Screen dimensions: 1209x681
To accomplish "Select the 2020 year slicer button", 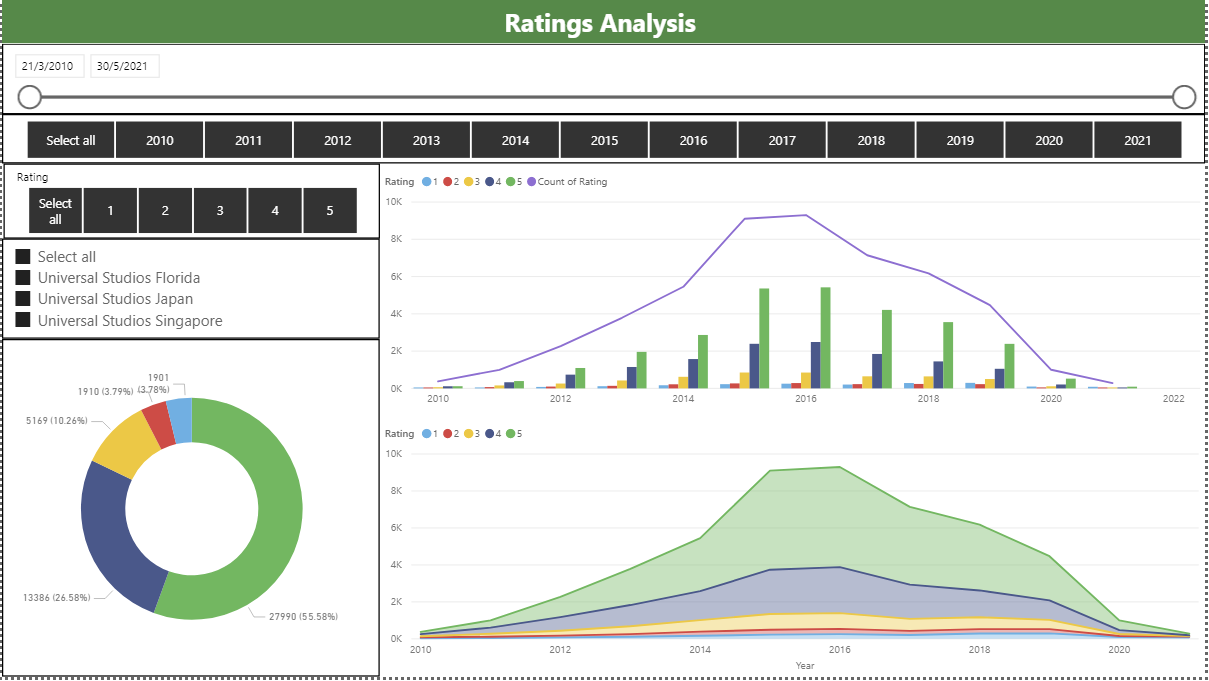I will (1048, 140).
